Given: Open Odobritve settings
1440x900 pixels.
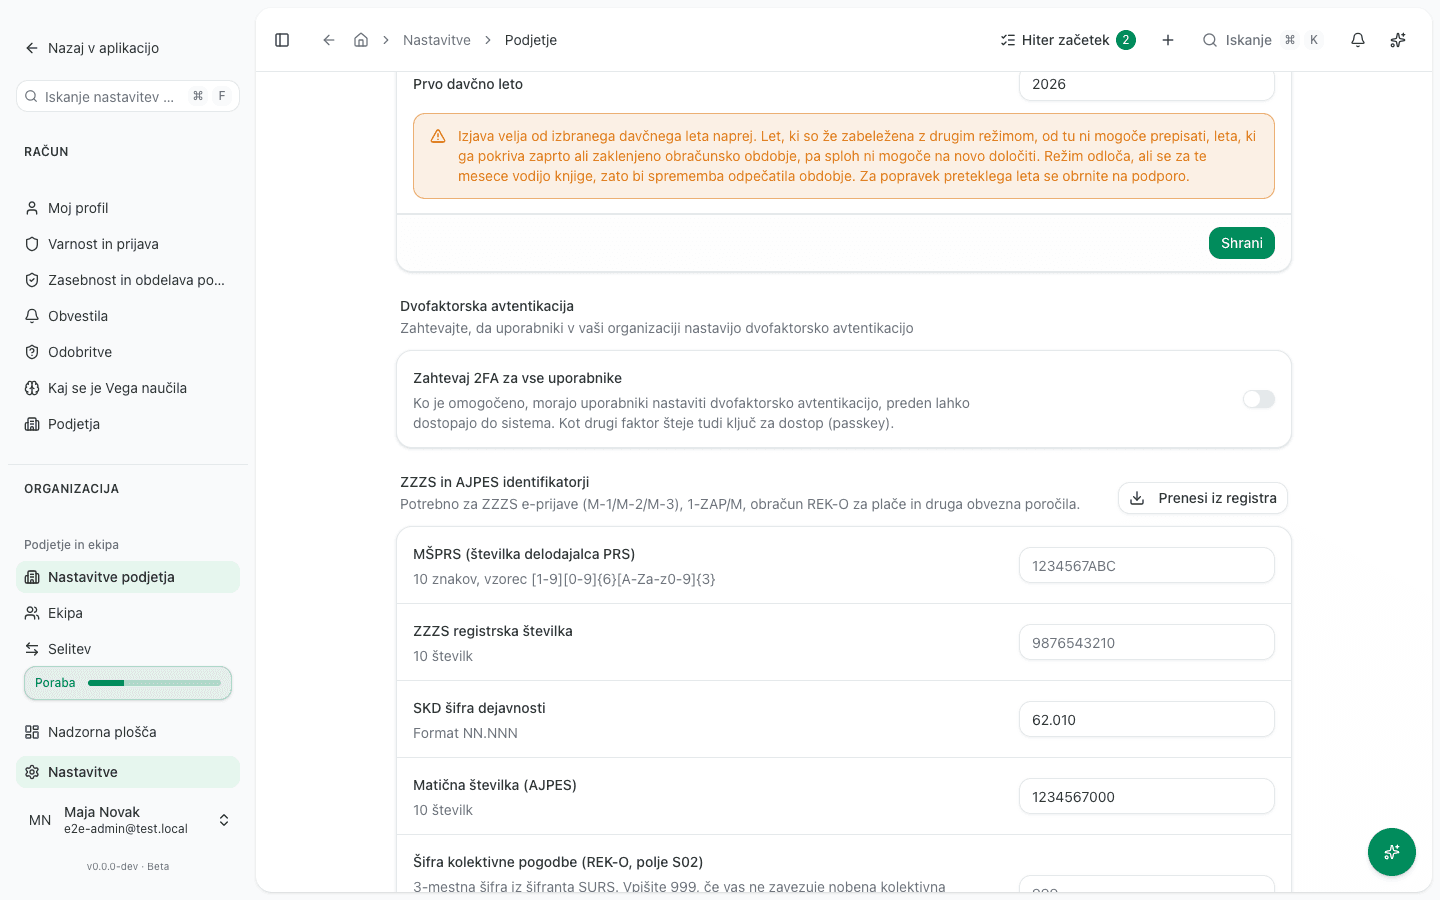Looking at the screenshot, I should click(x=128, y=352).
